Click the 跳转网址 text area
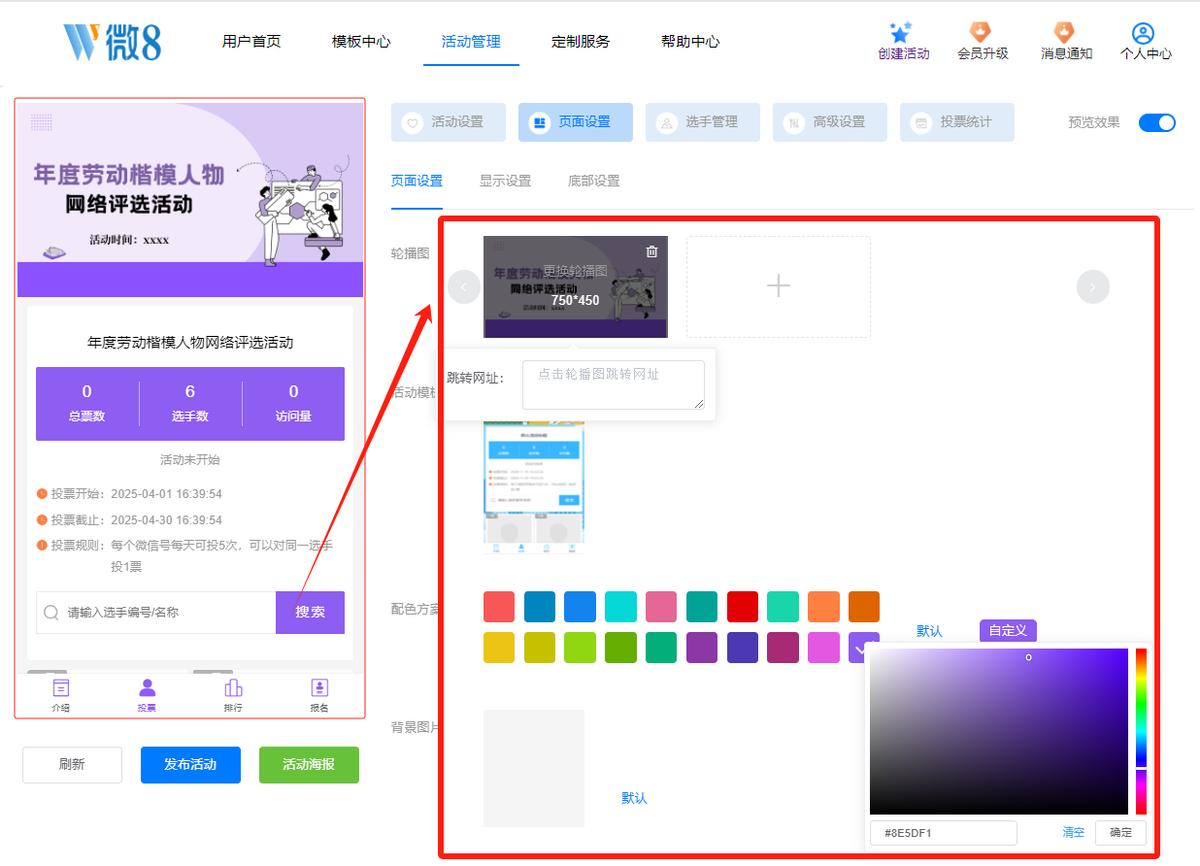The height and width of the screenshot is (866, 1200). point(613,385)
